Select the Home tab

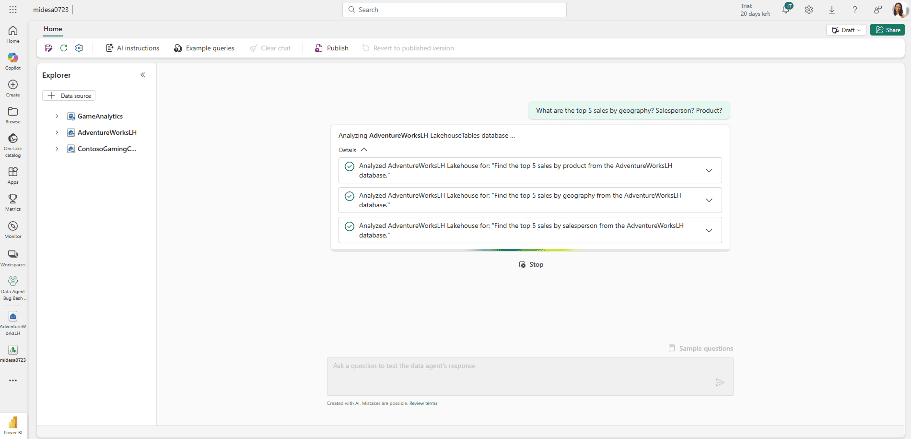[x=53, y=30]
